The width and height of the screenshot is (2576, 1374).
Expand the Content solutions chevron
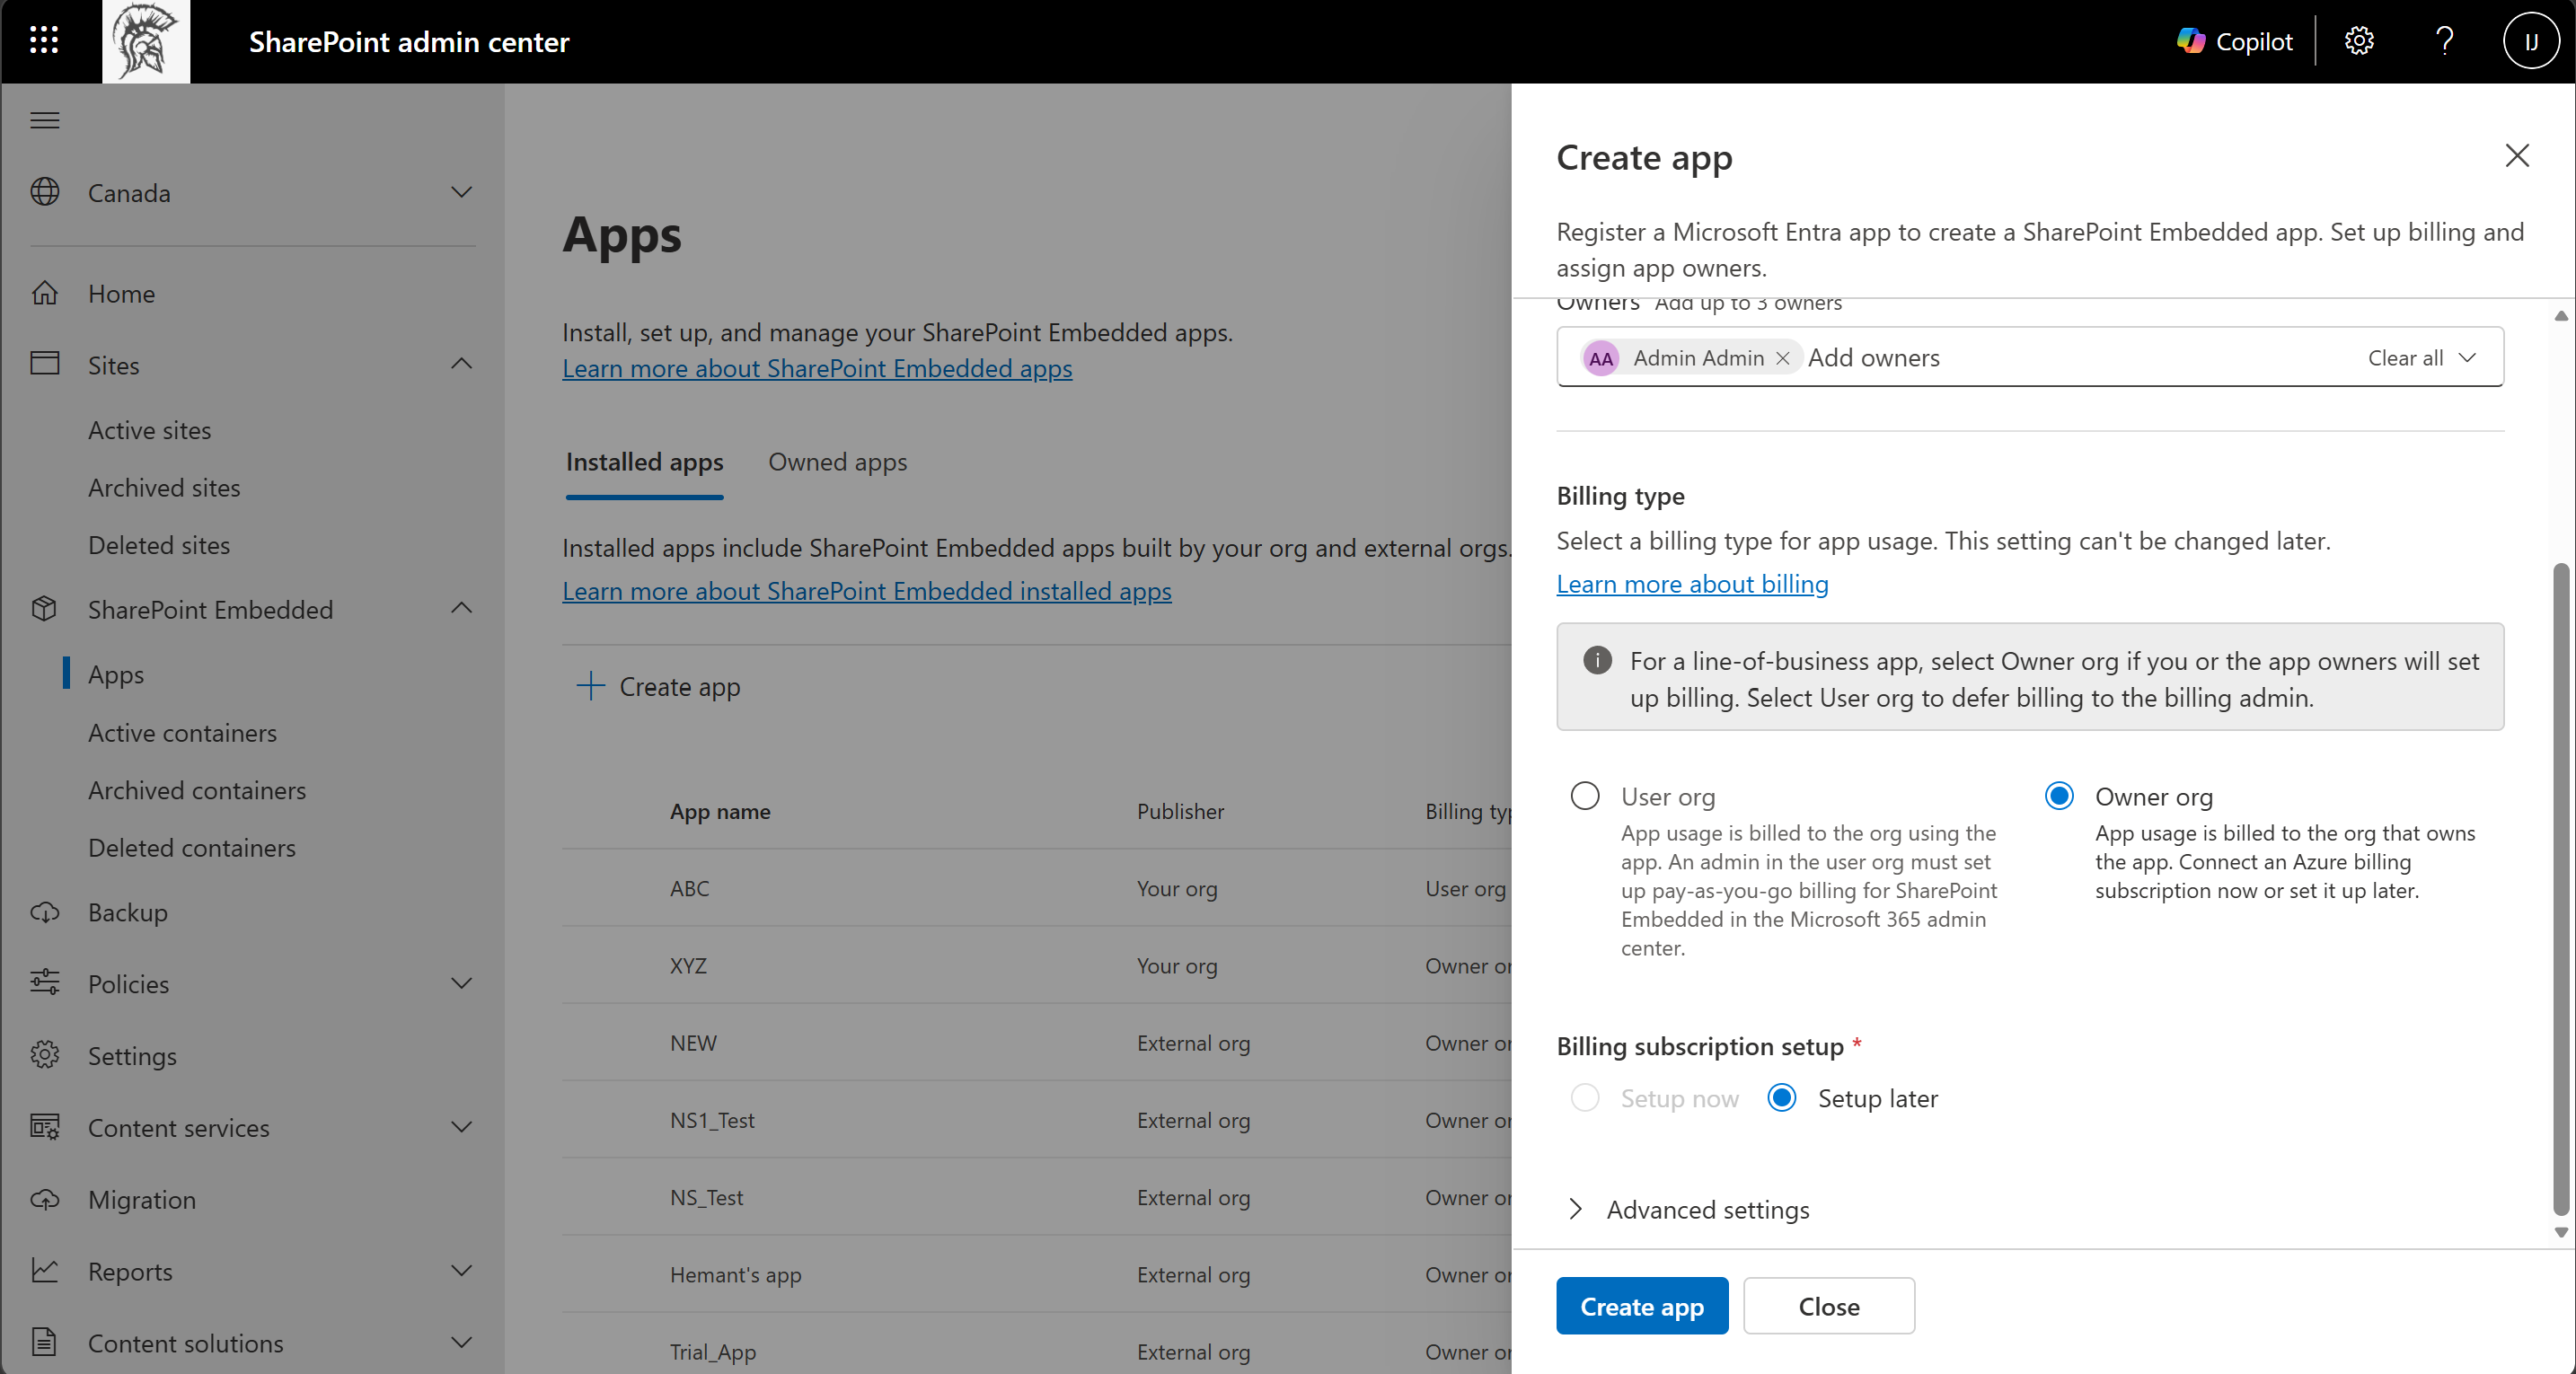(461, 1342)
